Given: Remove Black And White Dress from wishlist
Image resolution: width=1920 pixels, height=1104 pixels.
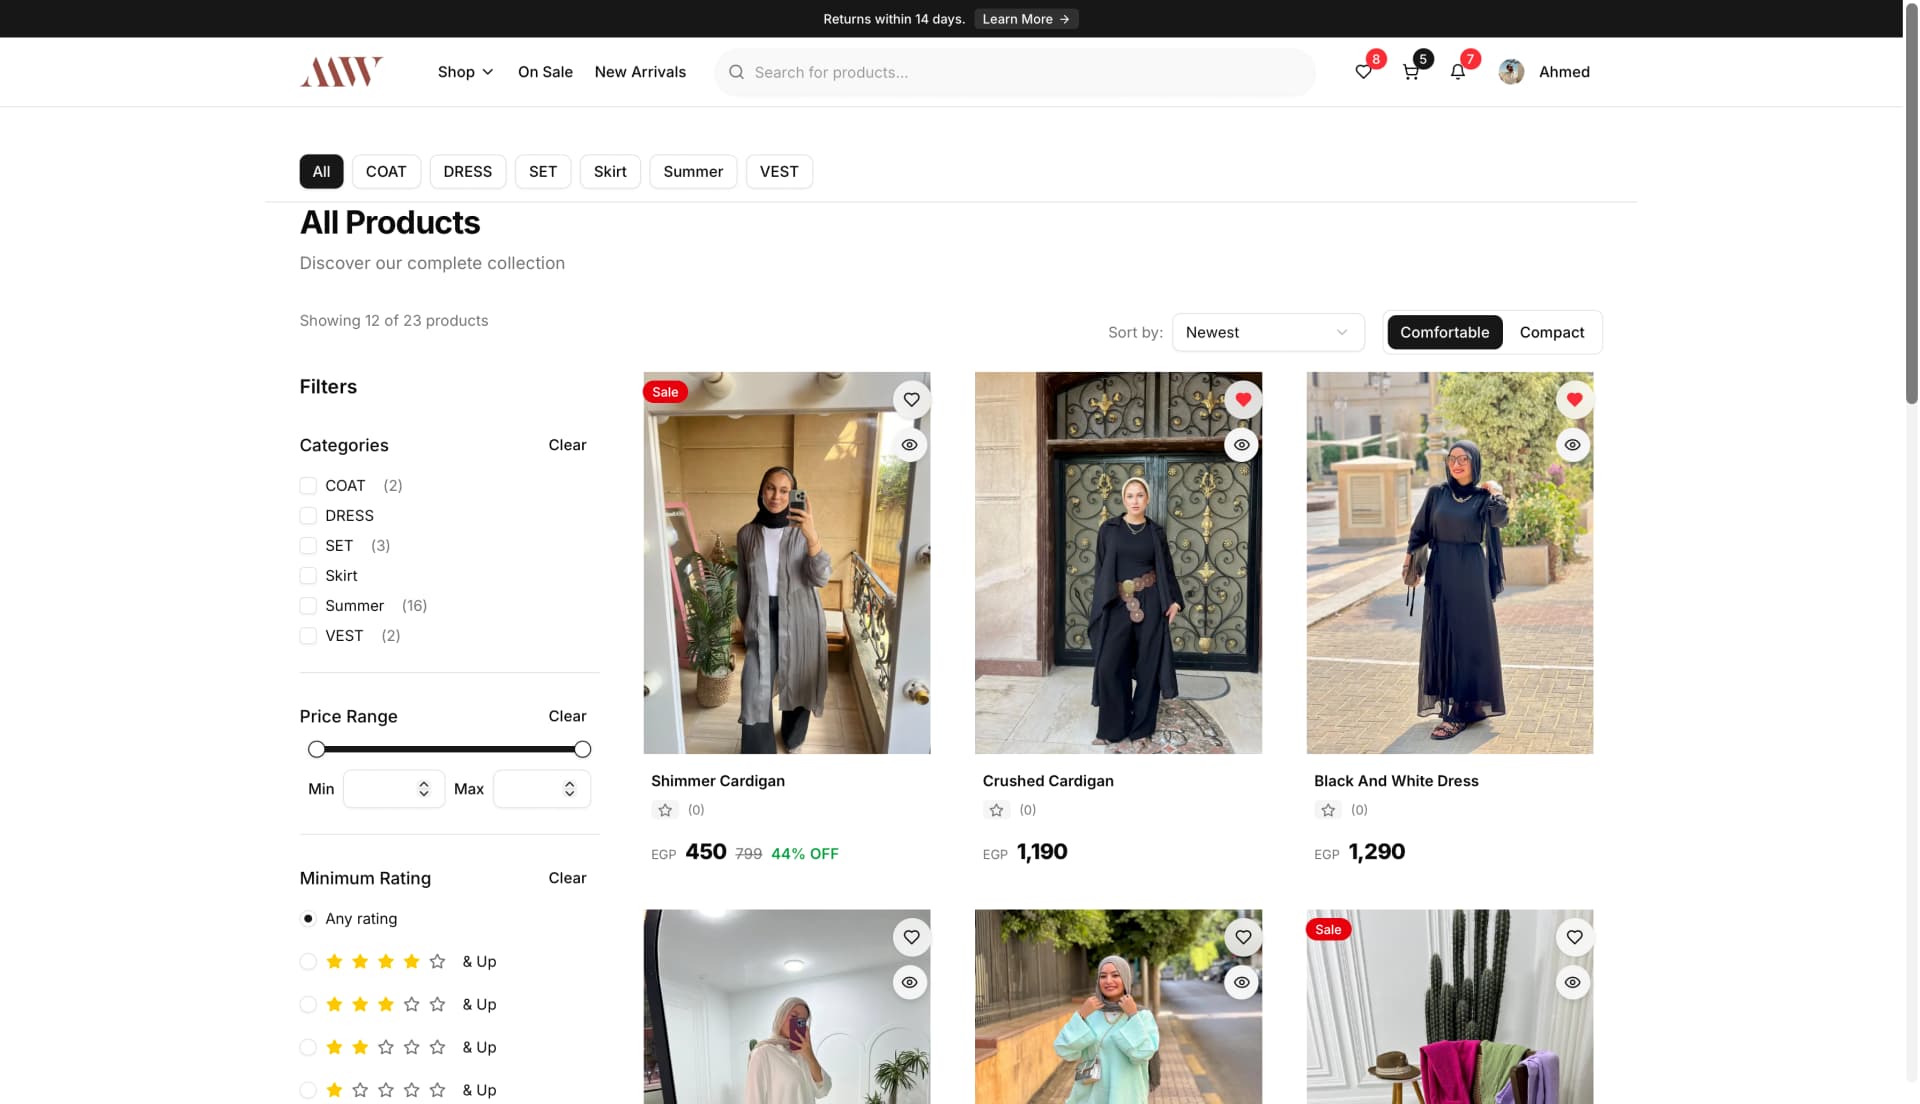Looking at the screenshot, I should pos(1574,400).
